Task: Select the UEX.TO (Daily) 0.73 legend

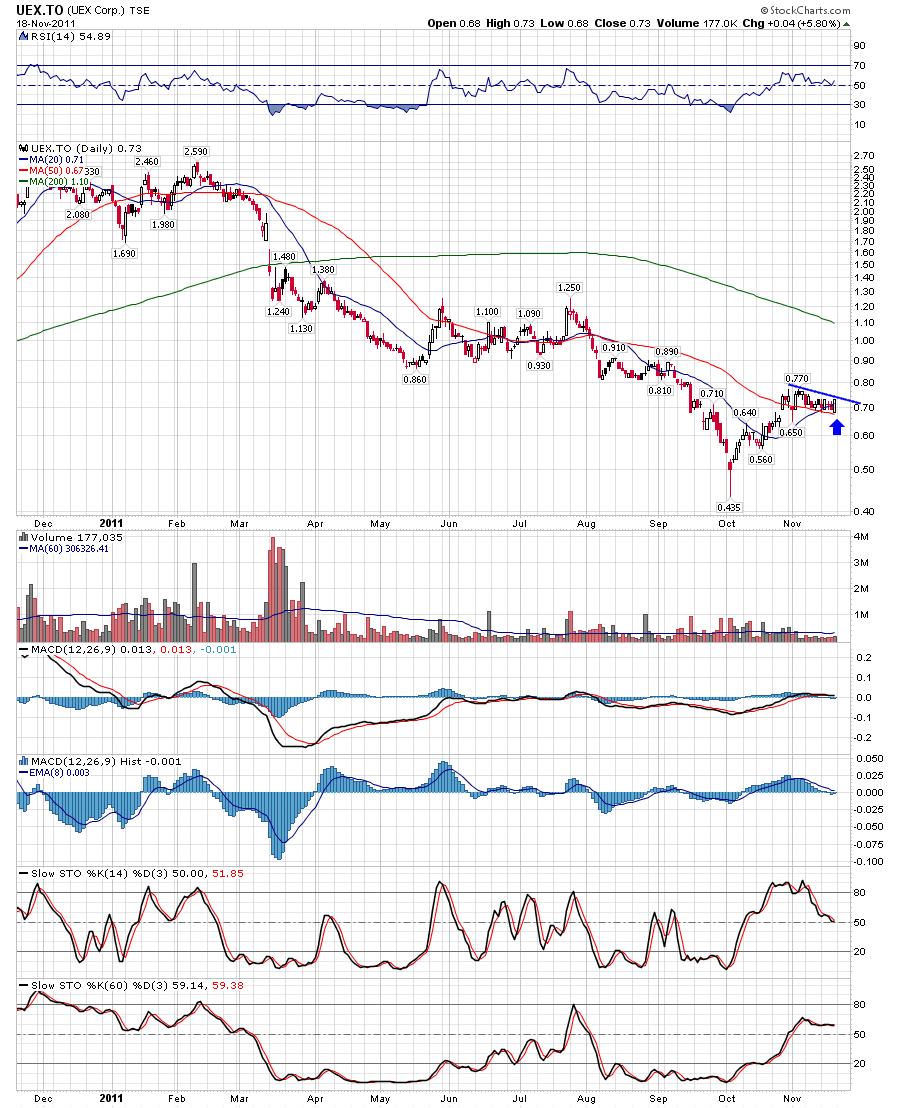Action: (86, 148)
